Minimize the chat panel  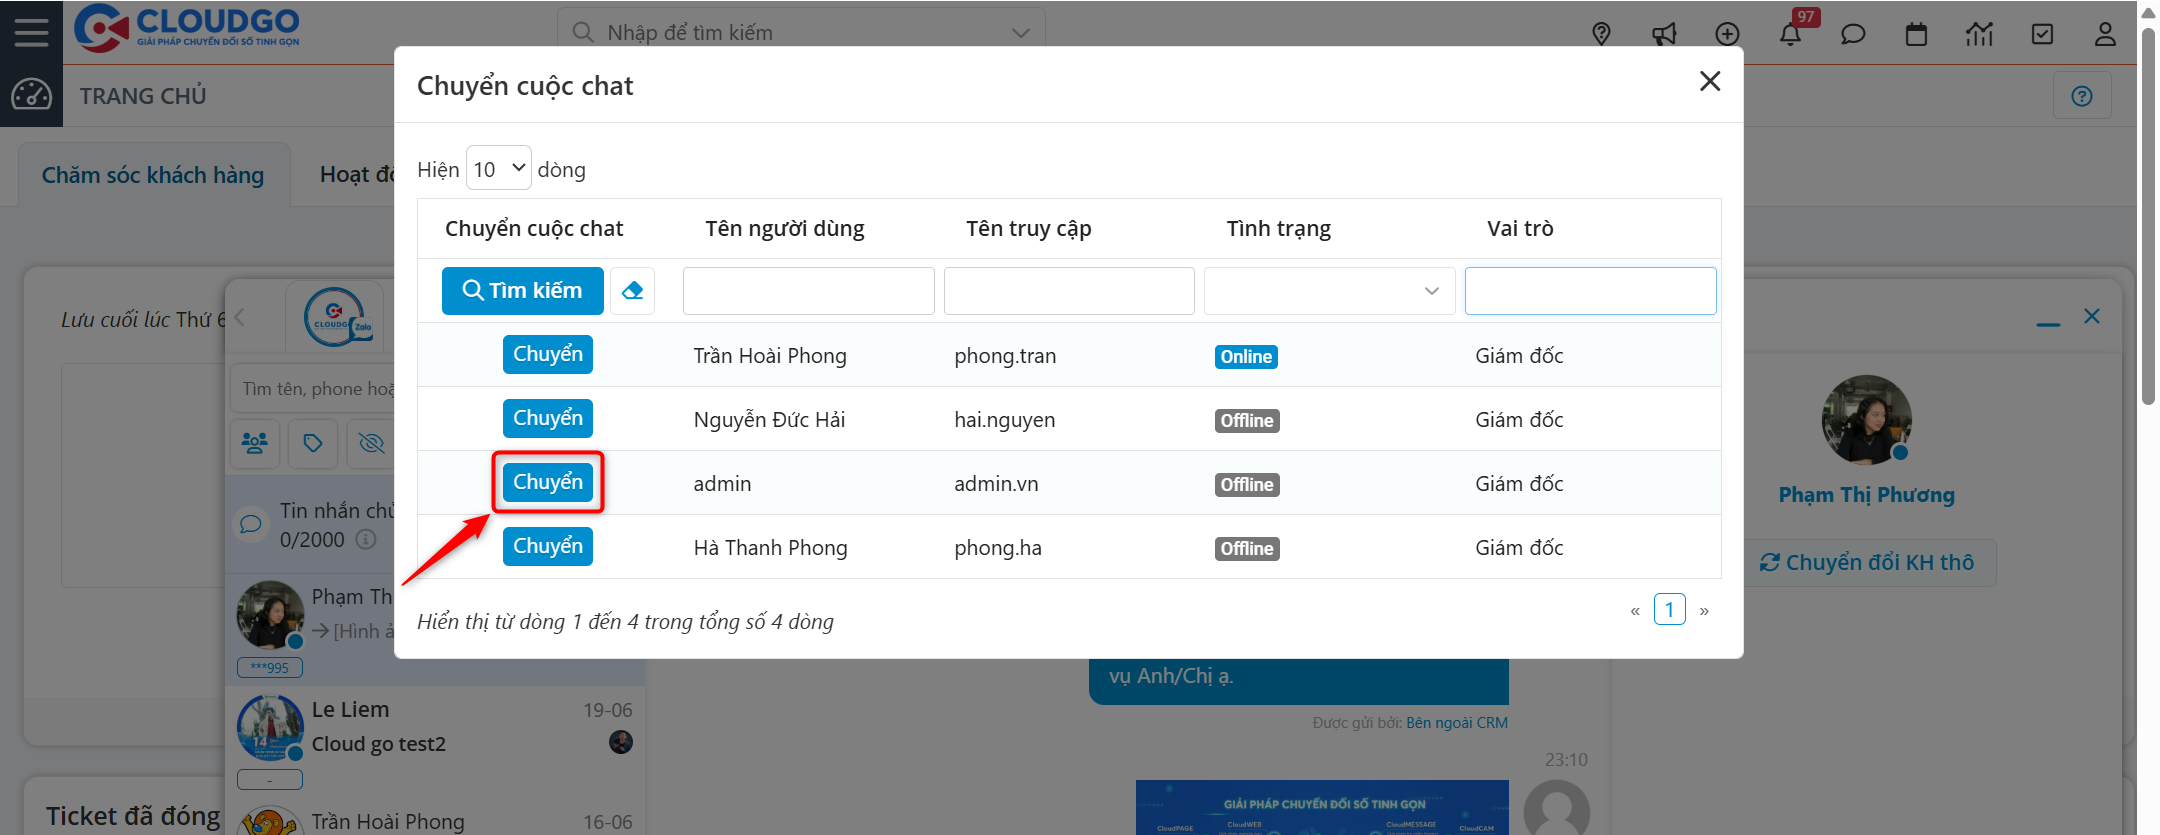[2048, 324]
